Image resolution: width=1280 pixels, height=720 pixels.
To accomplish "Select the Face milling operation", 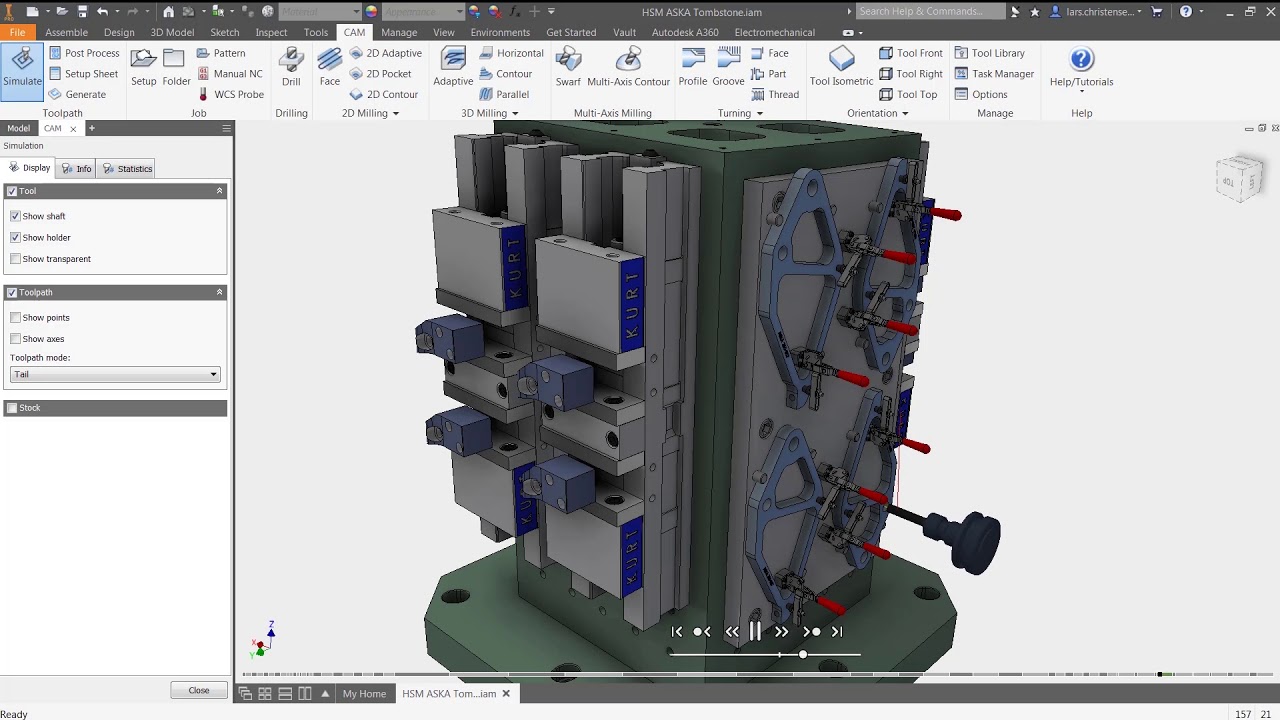I will [x=330, y=69].
